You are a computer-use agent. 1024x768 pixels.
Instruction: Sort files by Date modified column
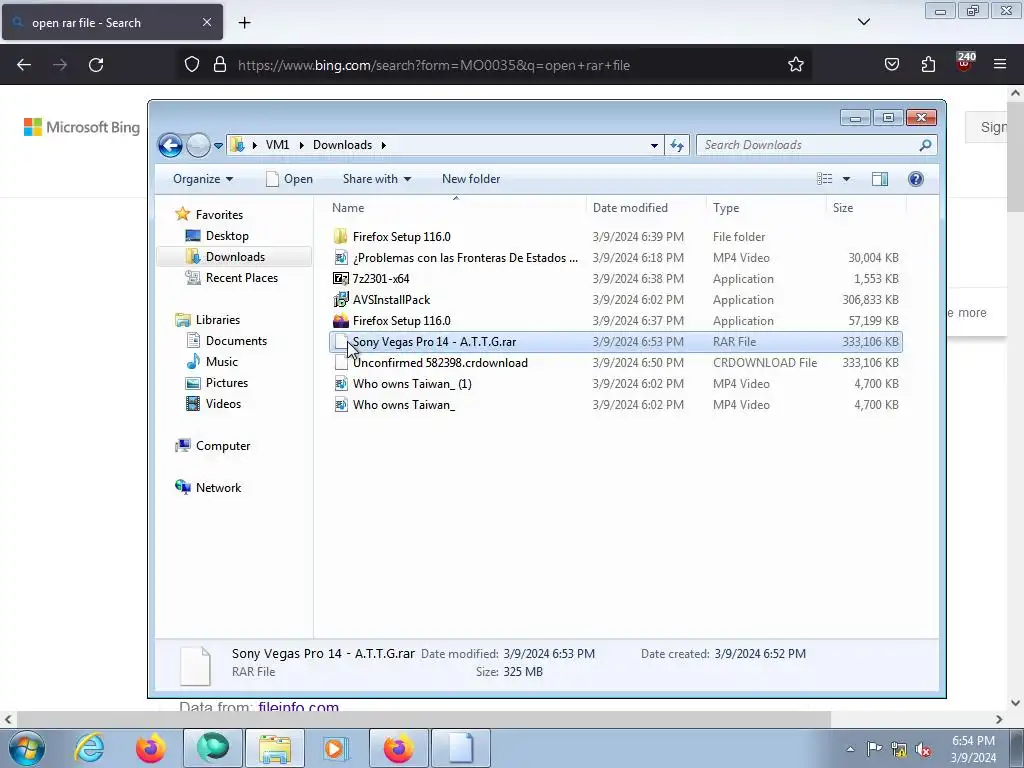(630, 208)
